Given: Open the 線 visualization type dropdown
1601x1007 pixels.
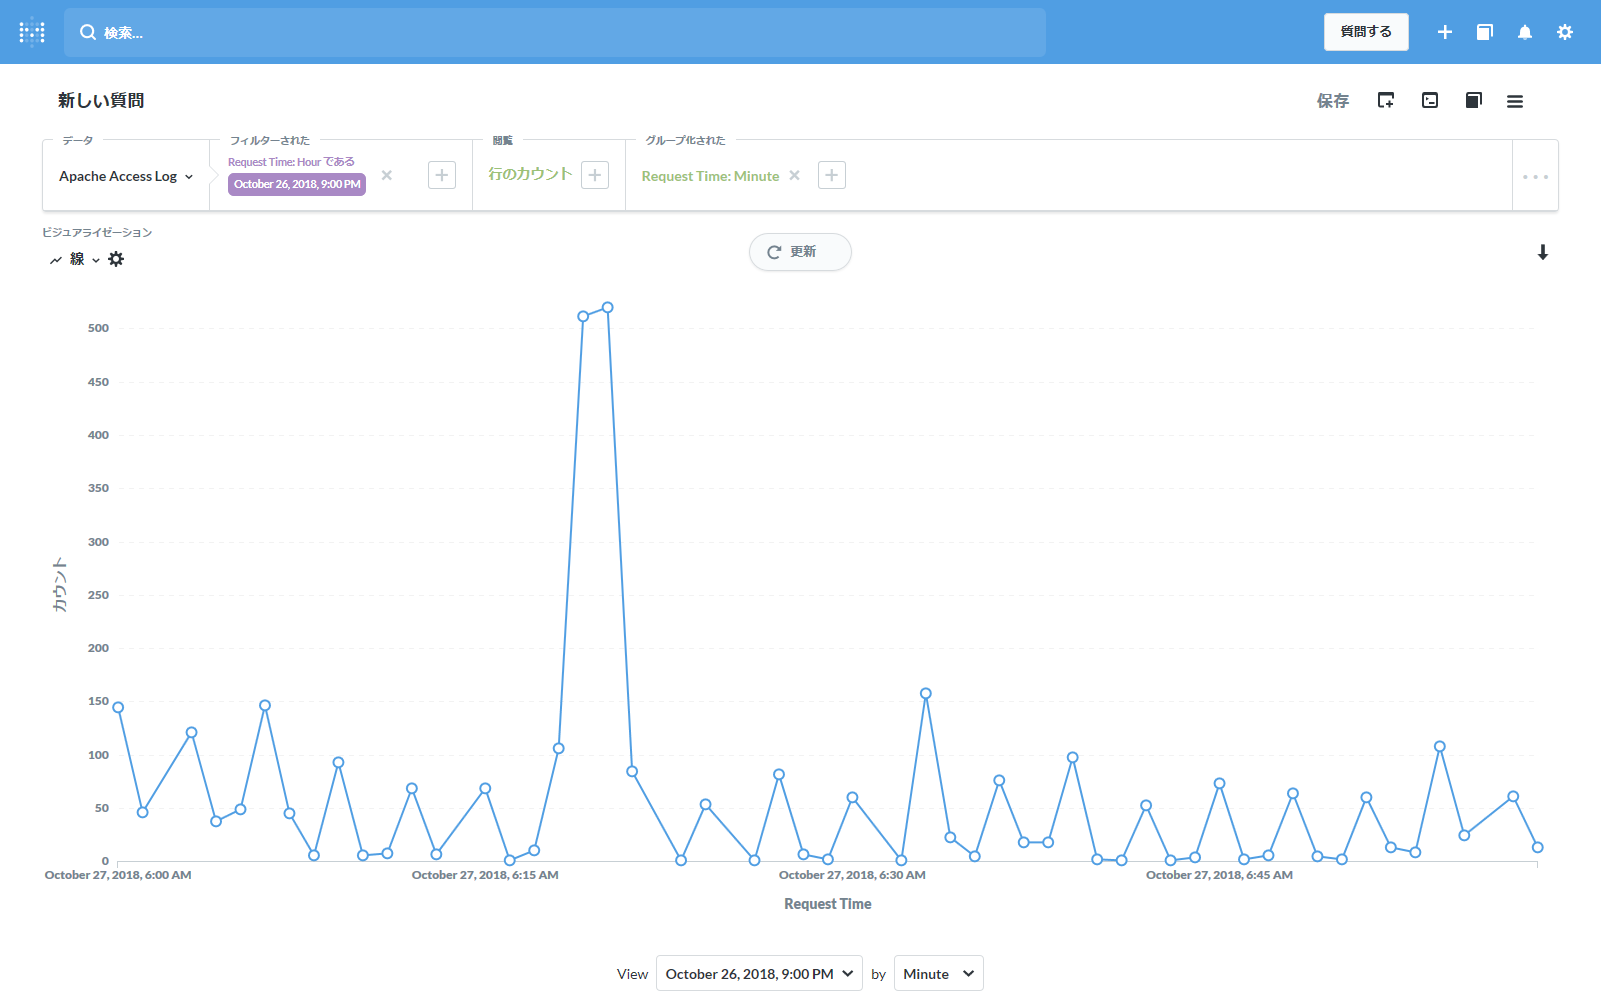Looking at the screenshot, I should (75, 259).
